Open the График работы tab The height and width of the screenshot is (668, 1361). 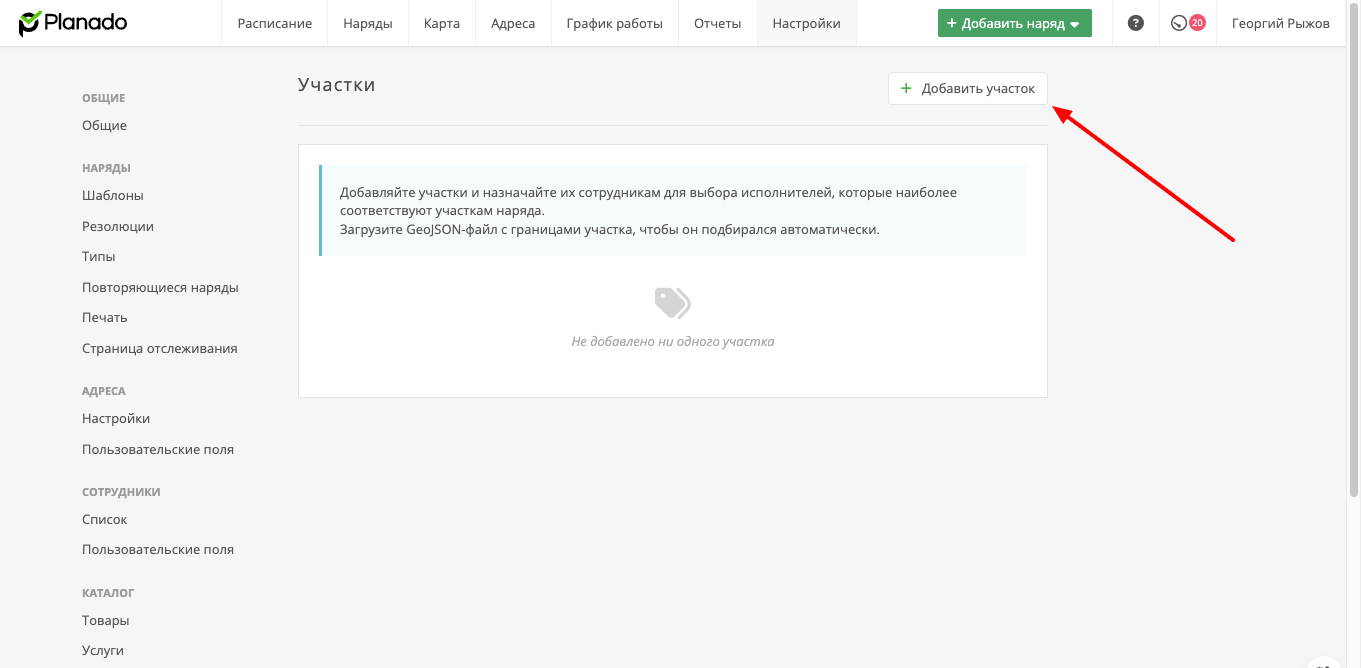click(x=614, y=23)
